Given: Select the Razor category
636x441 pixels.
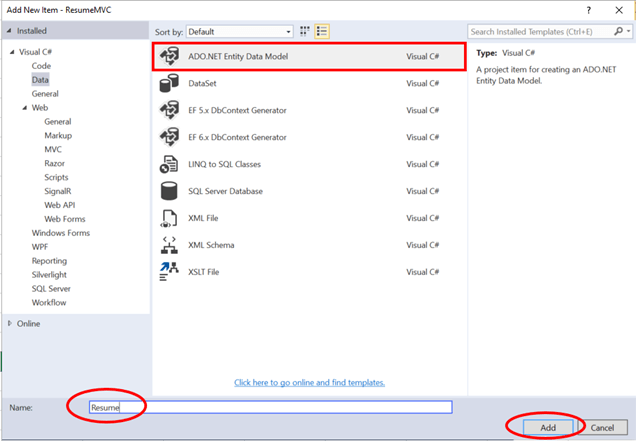Looking at the screenshot, I should (54, 163).
